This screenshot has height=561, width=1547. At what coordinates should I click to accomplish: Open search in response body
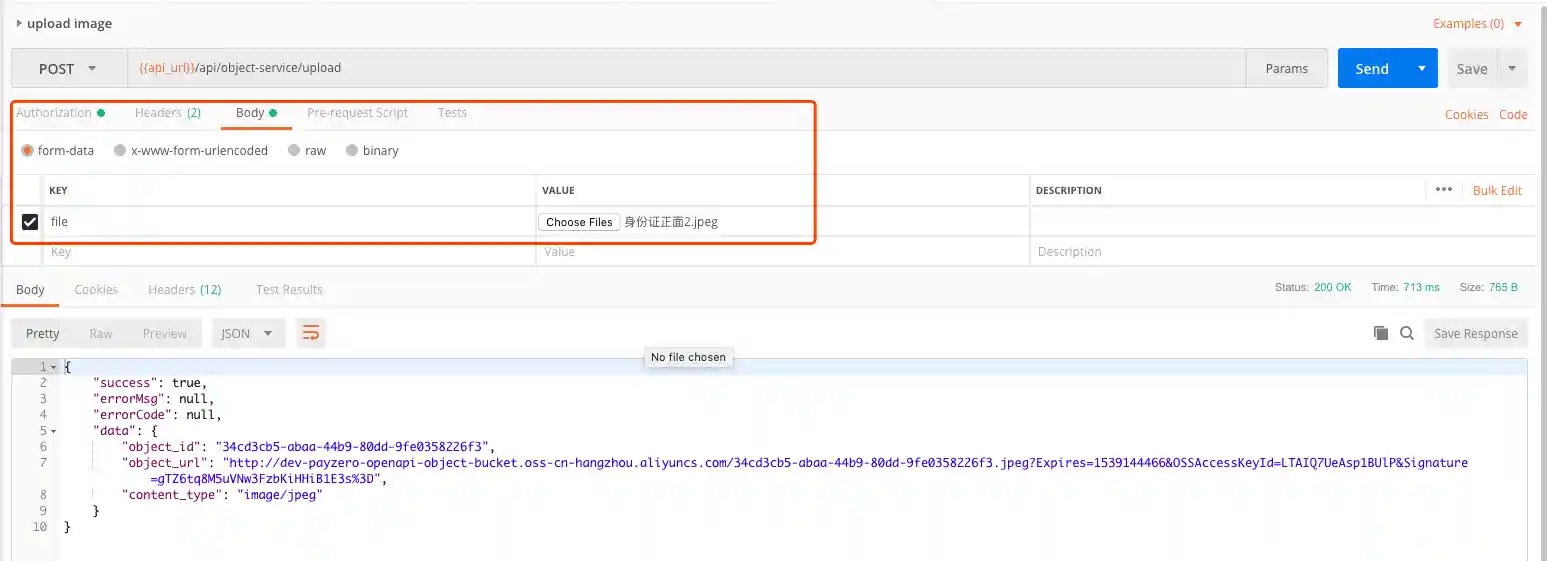point(1407,333)
